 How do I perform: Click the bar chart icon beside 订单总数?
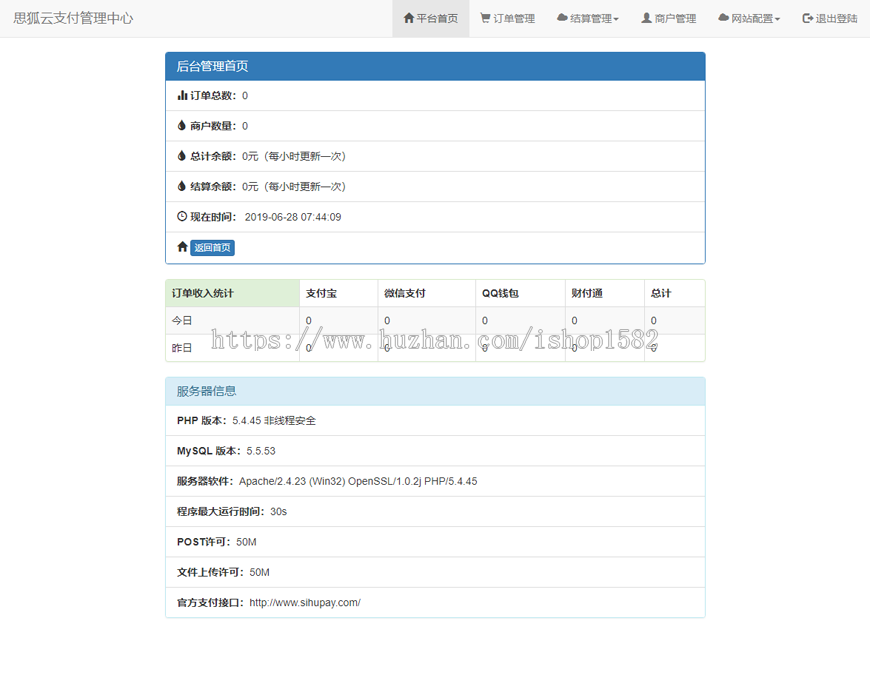[181, 95]
